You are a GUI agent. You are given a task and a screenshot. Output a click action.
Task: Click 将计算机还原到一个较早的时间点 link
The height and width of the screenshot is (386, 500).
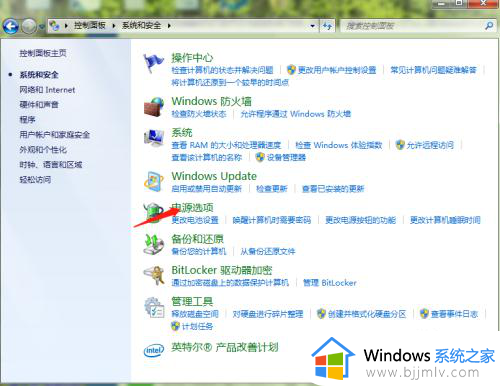coord(230,82)
